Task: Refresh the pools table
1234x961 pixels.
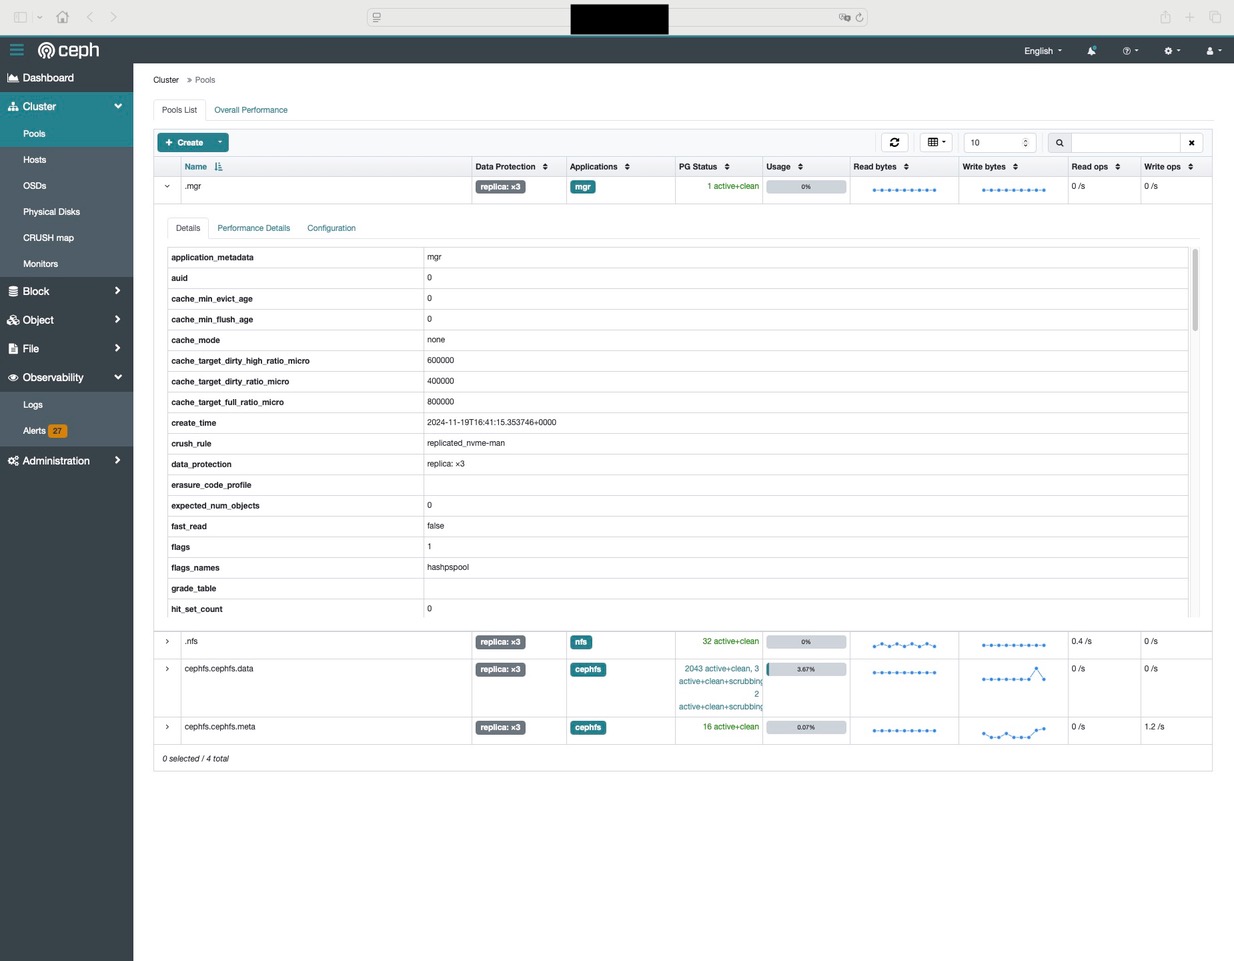Action: [x=895, y=142]
